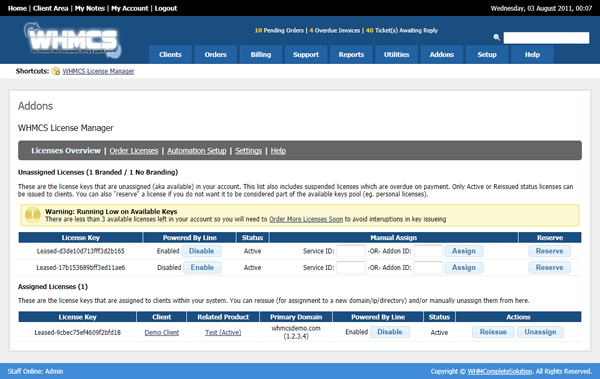This screenshot has width=600, height=379.
Task: Click the Staff Online: Admin footer text
Action: pyautogui.click(x=35, y=371)
